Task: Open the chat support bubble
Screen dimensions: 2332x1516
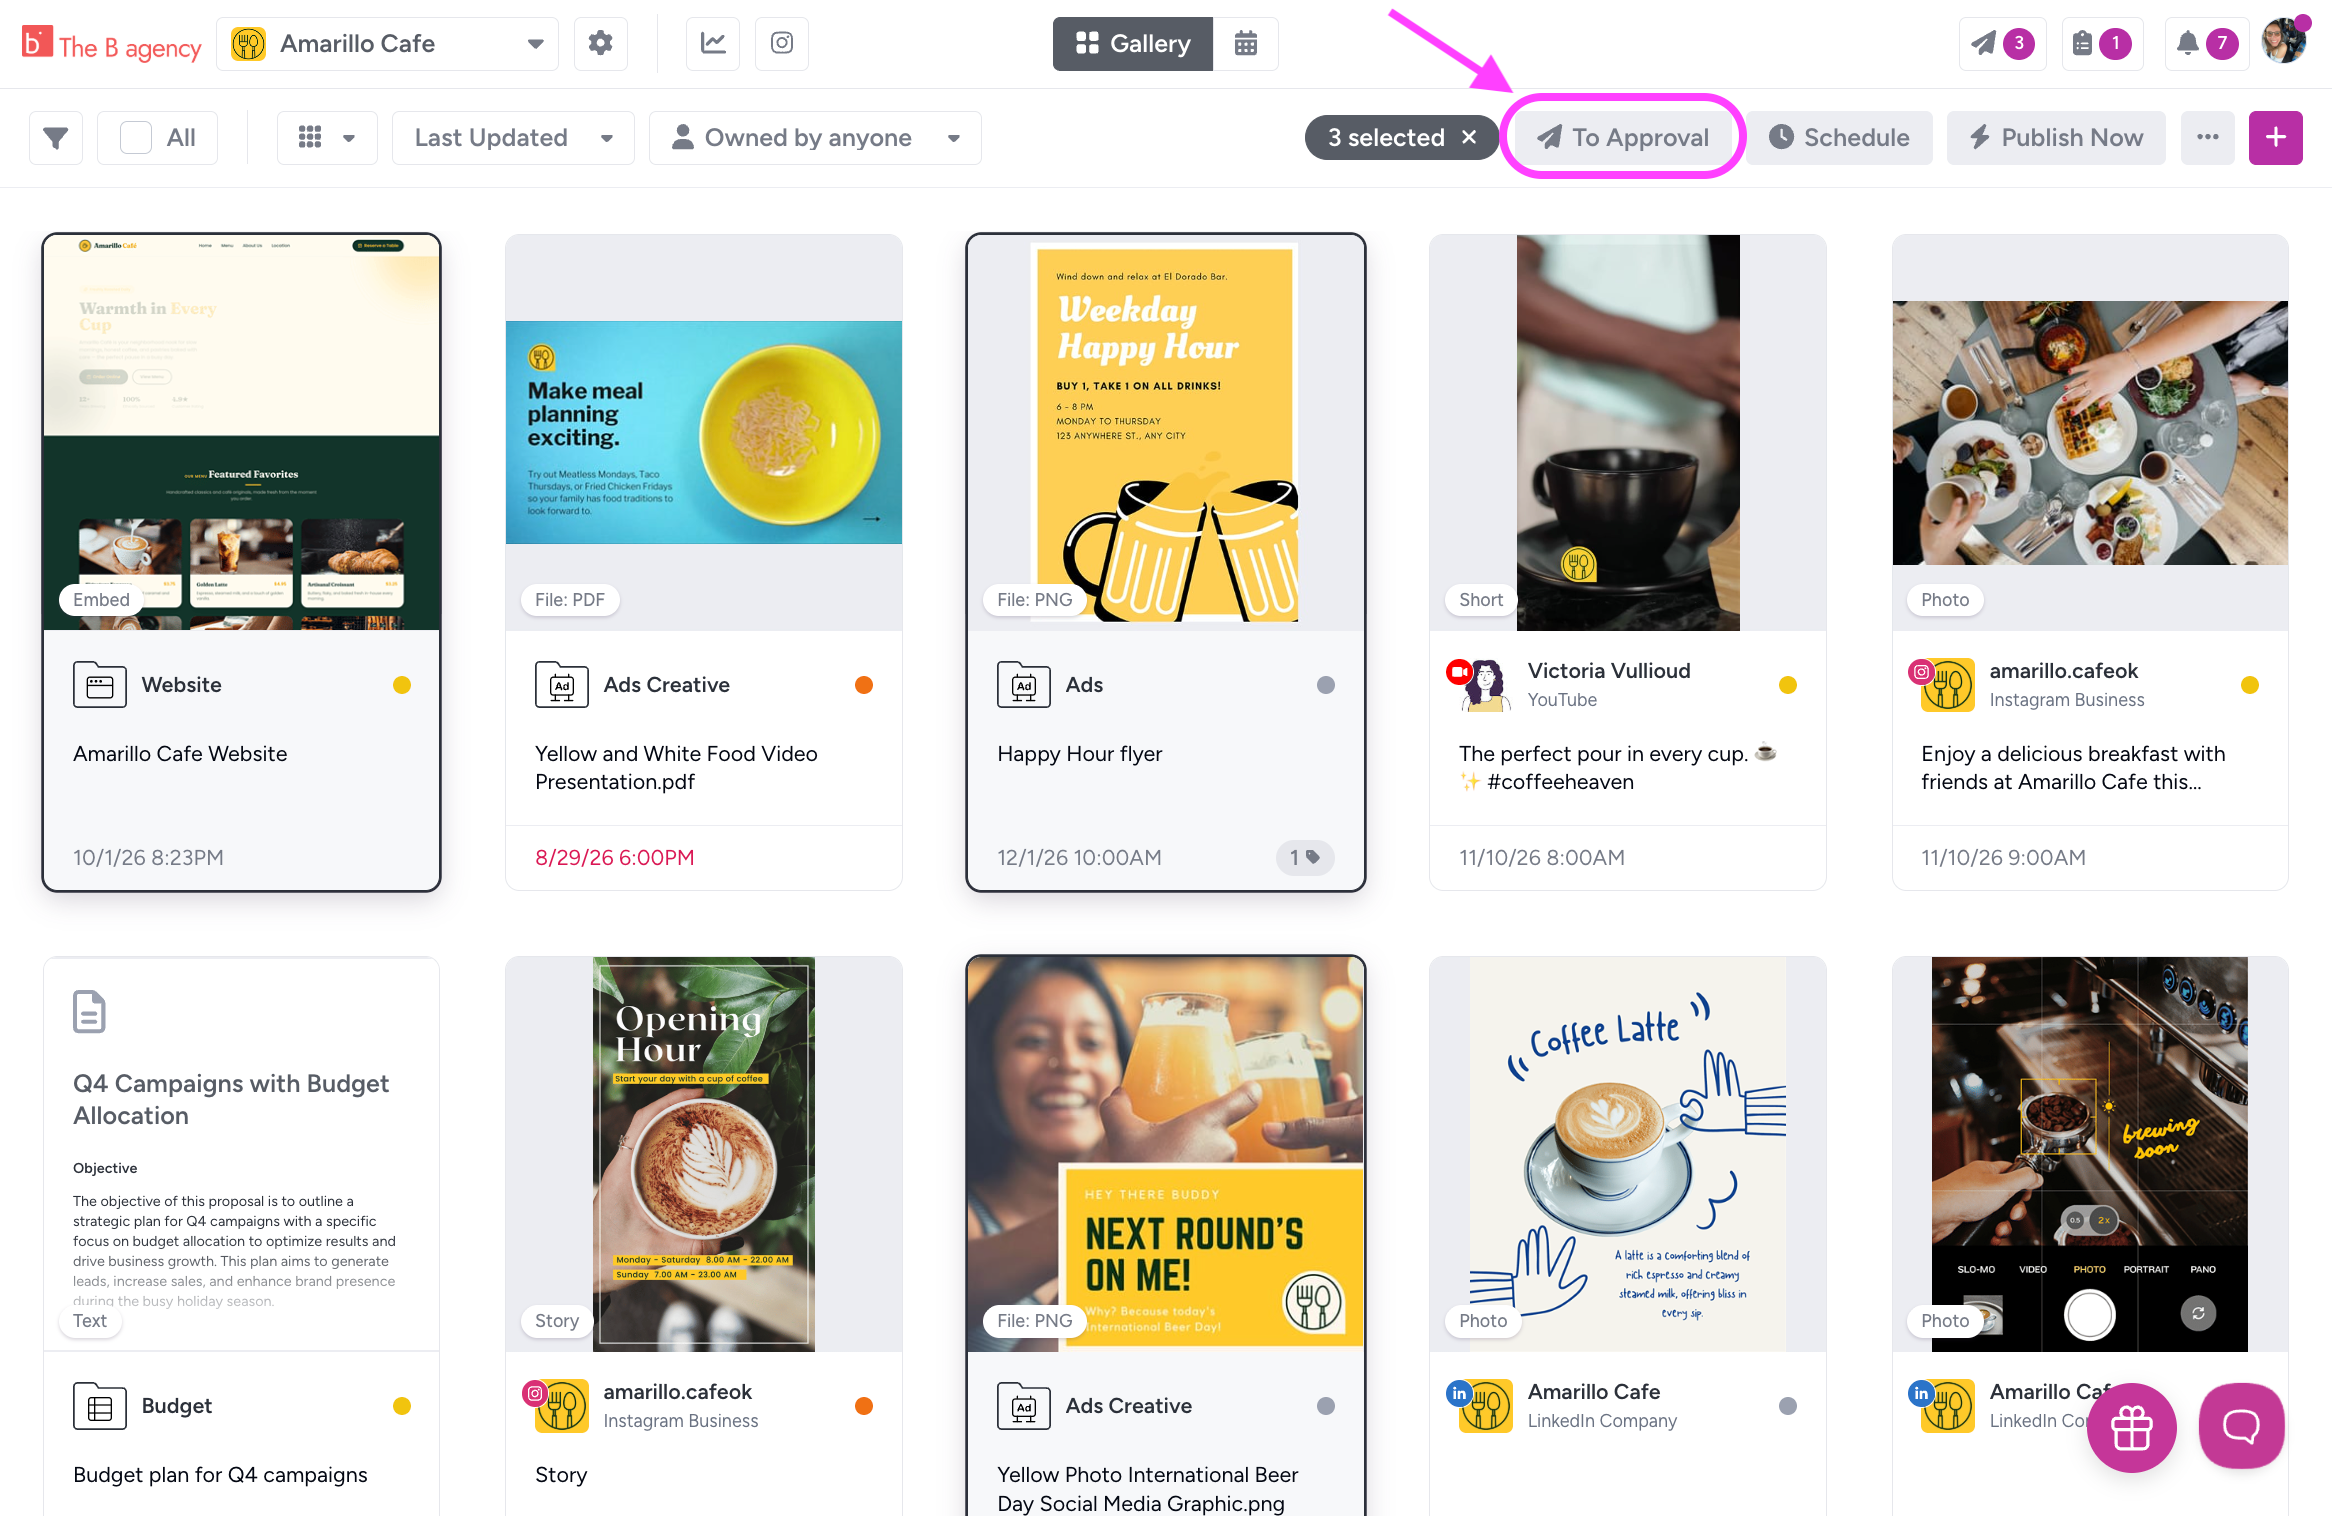Action: (2241, 1426)
